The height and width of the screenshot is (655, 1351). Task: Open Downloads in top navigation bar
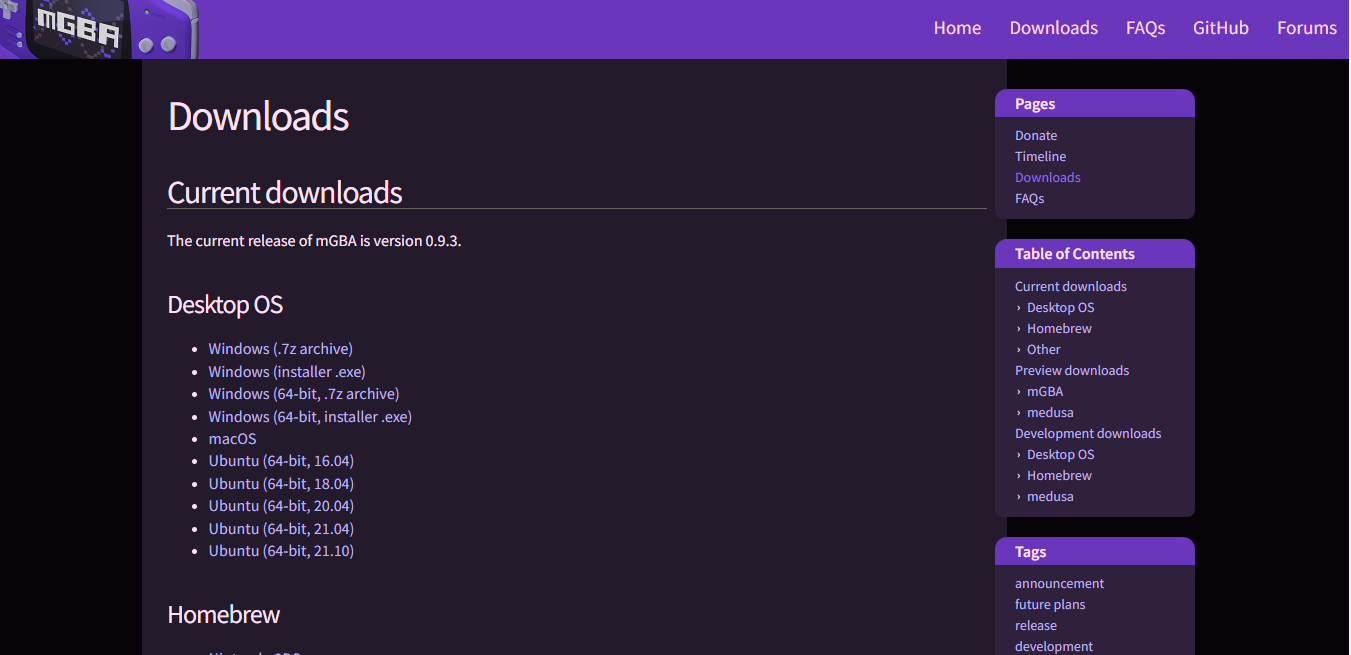click(1053, 28)
